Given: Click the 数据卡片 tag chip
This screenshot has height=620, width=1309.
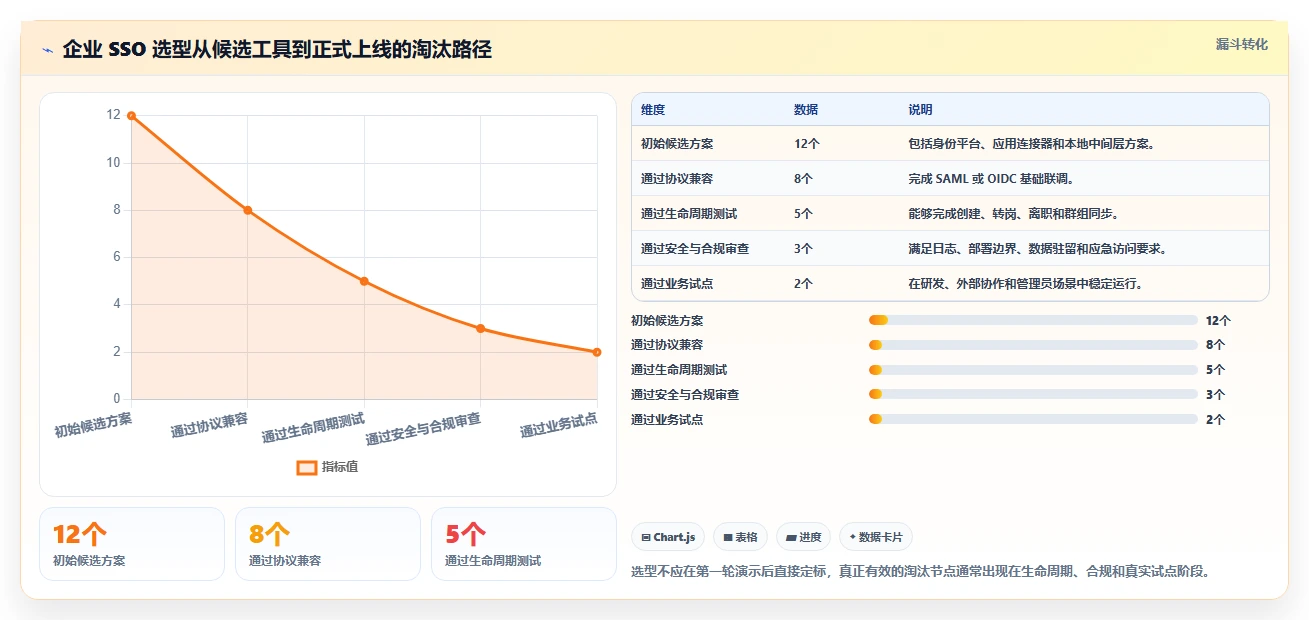Looking at the screenshot, I should coord(876,537).
